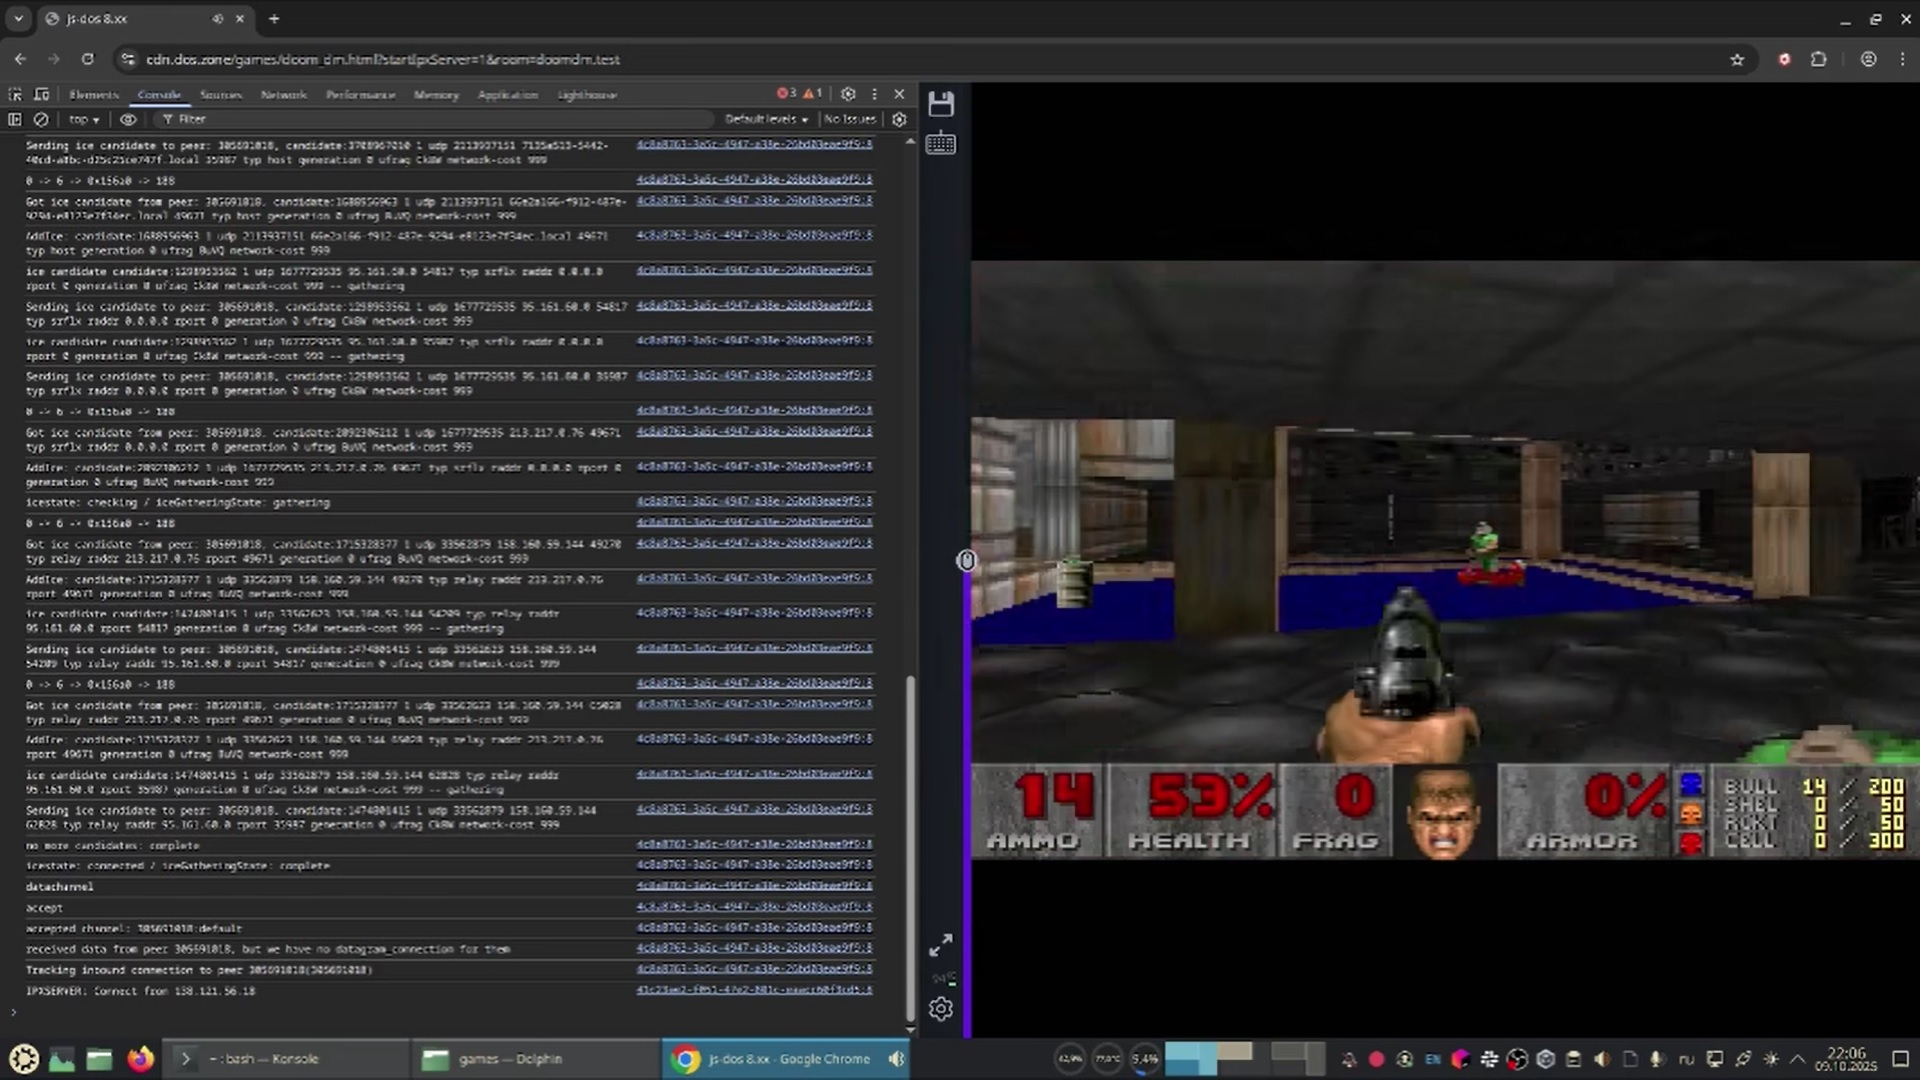
Task: Open DevTools settings gear
Action: click(x=848, y=94)
